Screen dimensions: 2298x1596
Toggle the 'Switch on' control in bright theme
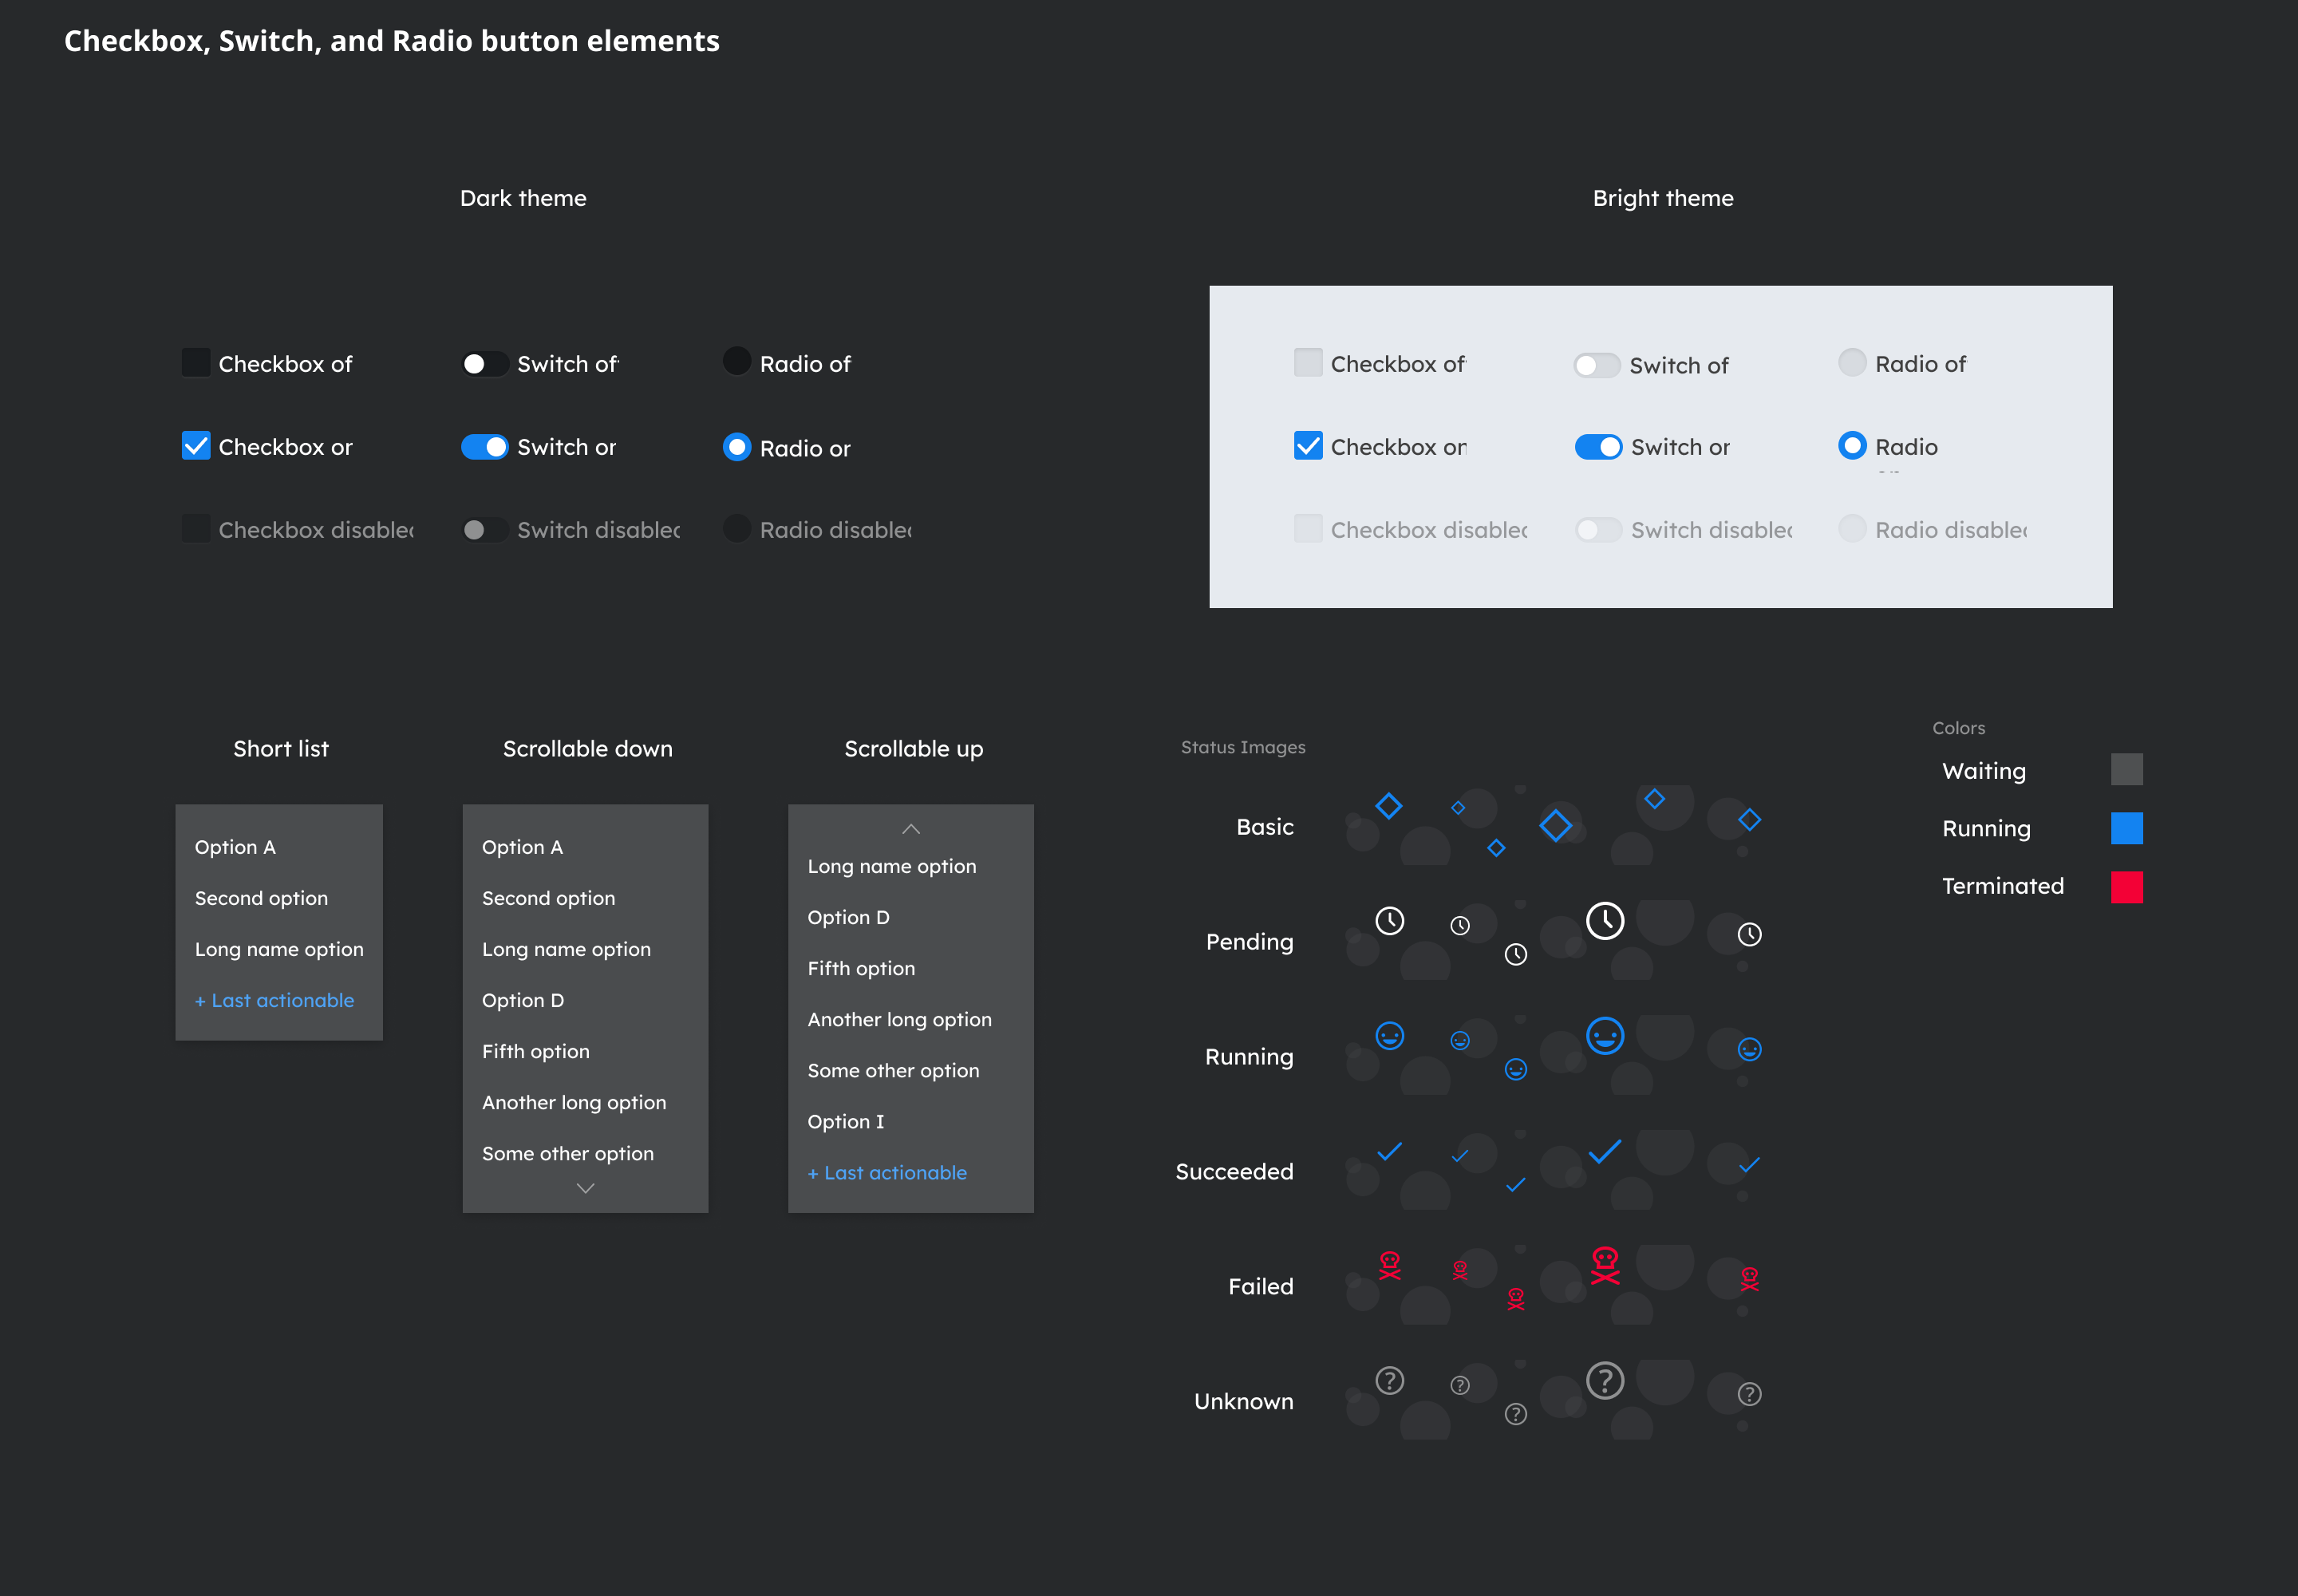tap(1600, 447)
